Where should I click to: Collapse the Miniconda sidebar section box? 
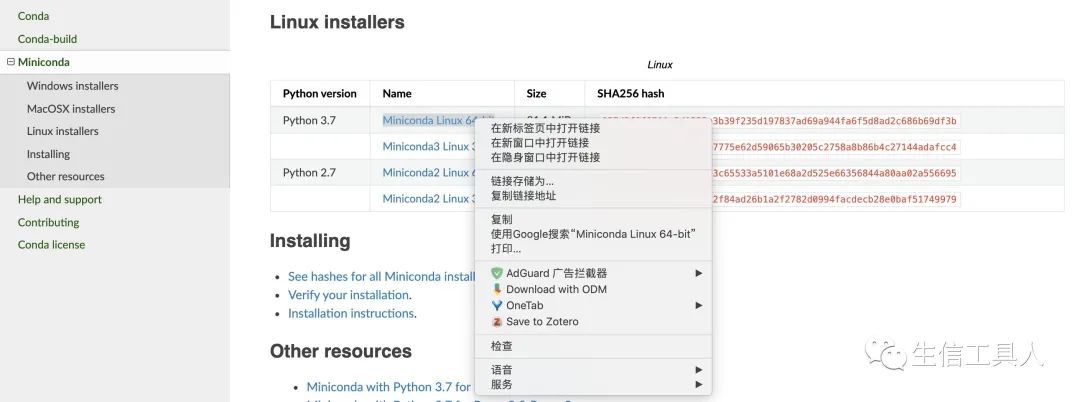point(10,62)
